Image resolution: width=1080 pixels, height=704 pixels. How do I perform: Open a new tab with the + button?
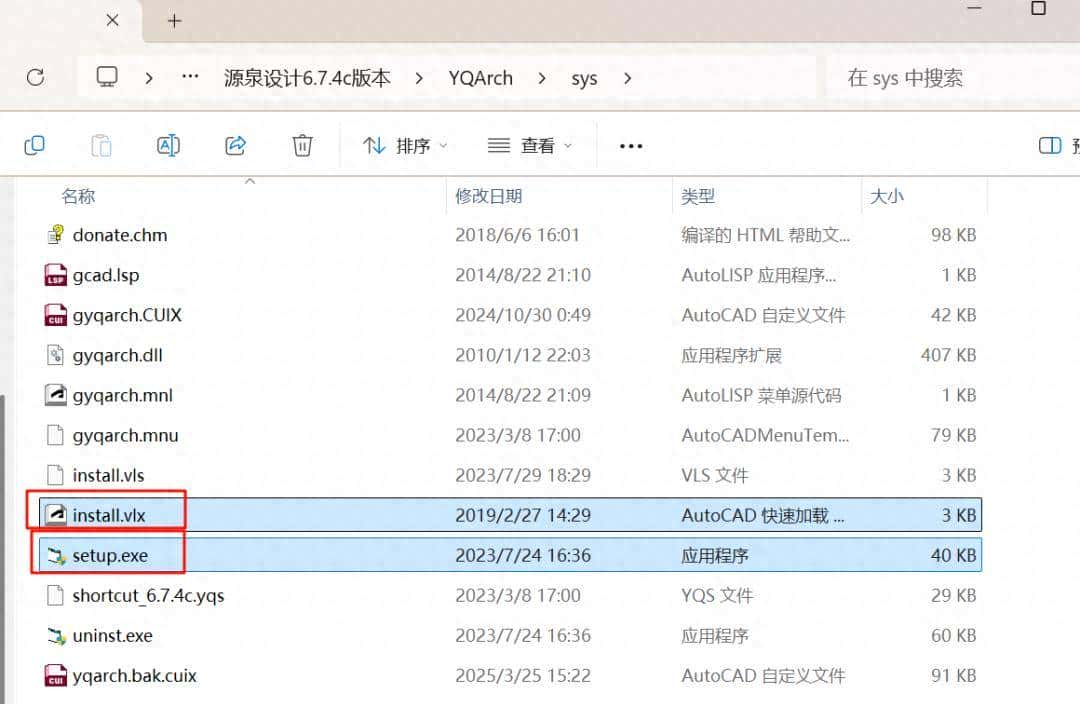(x=175, y=20)
